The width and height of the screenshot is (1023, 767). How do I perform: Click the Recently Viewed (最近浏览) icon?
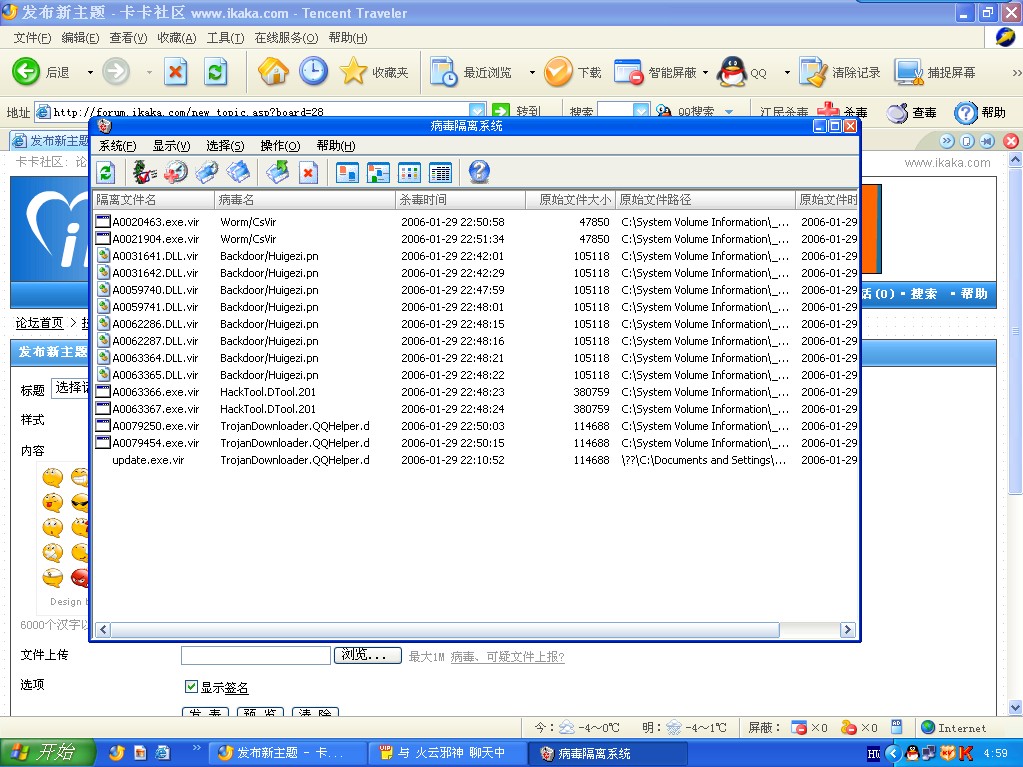point(444,72)
